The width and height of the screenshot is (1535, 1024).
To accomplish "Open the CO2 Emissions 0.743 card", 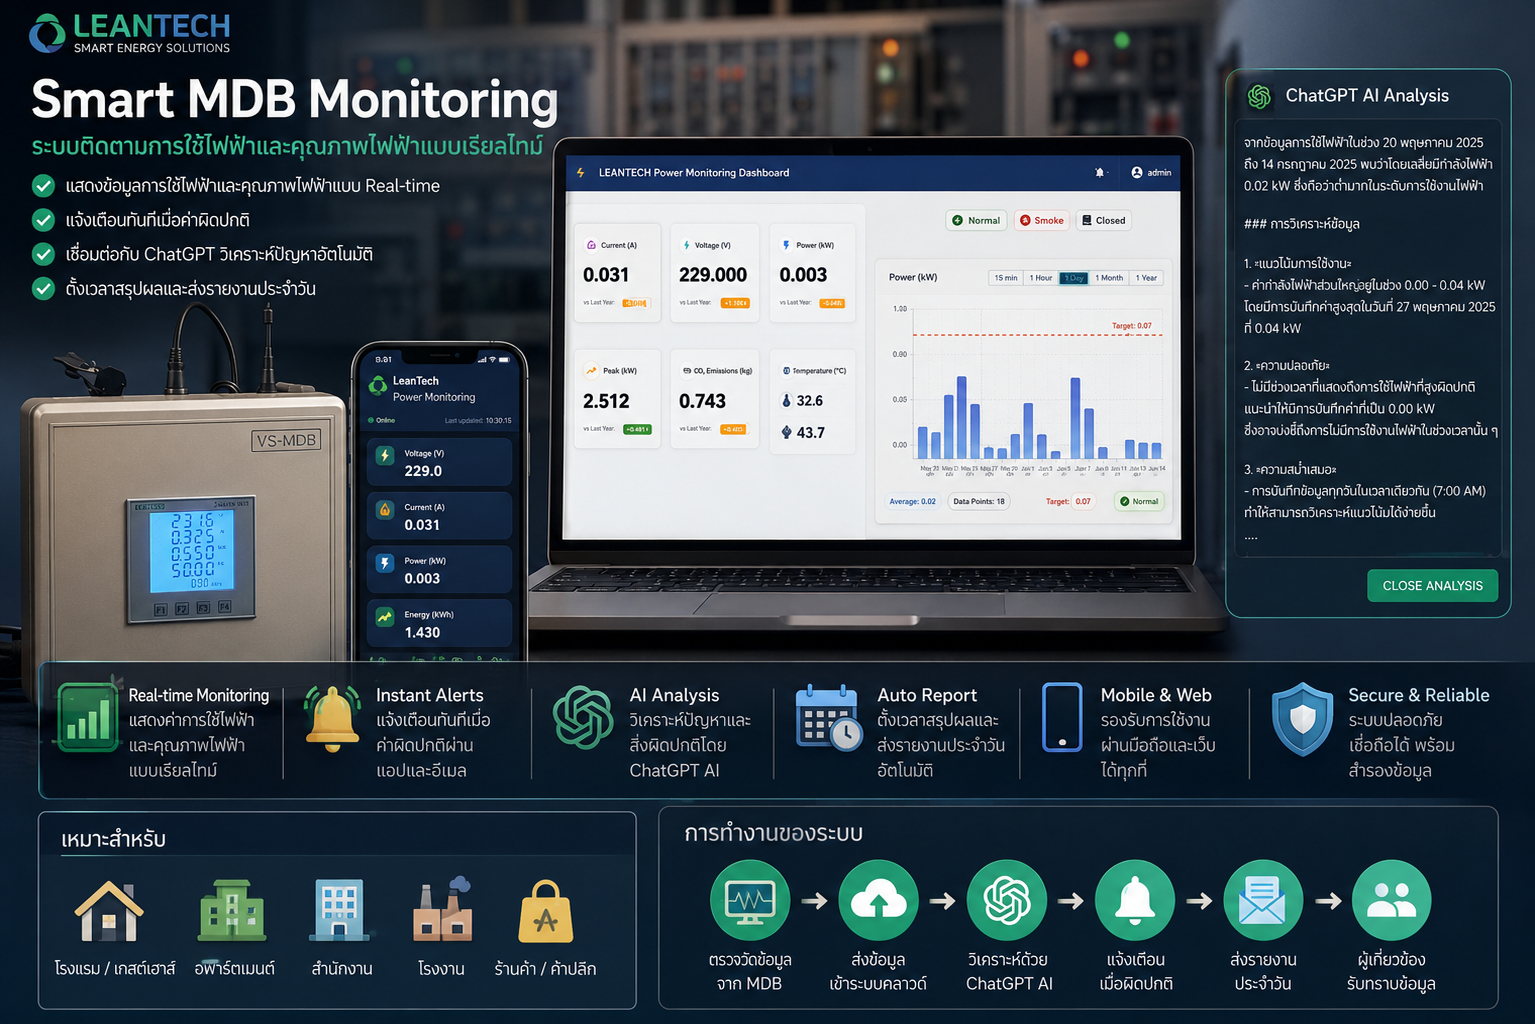I will (715, 400).
